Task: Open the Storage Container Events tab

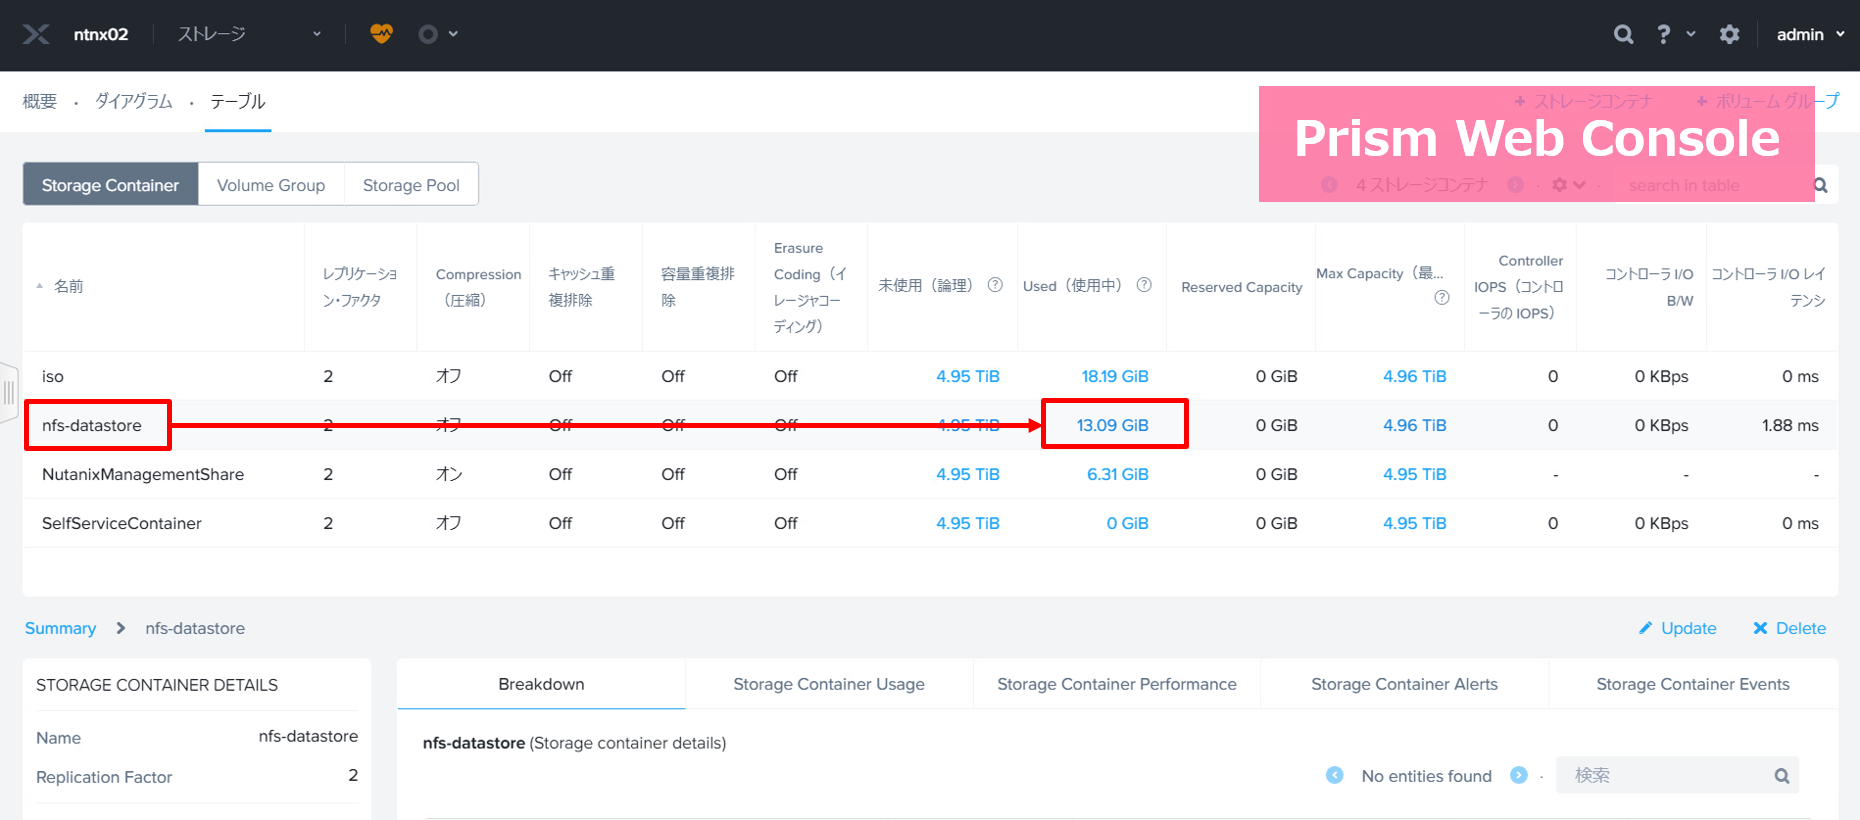Action: point(1693,684)
